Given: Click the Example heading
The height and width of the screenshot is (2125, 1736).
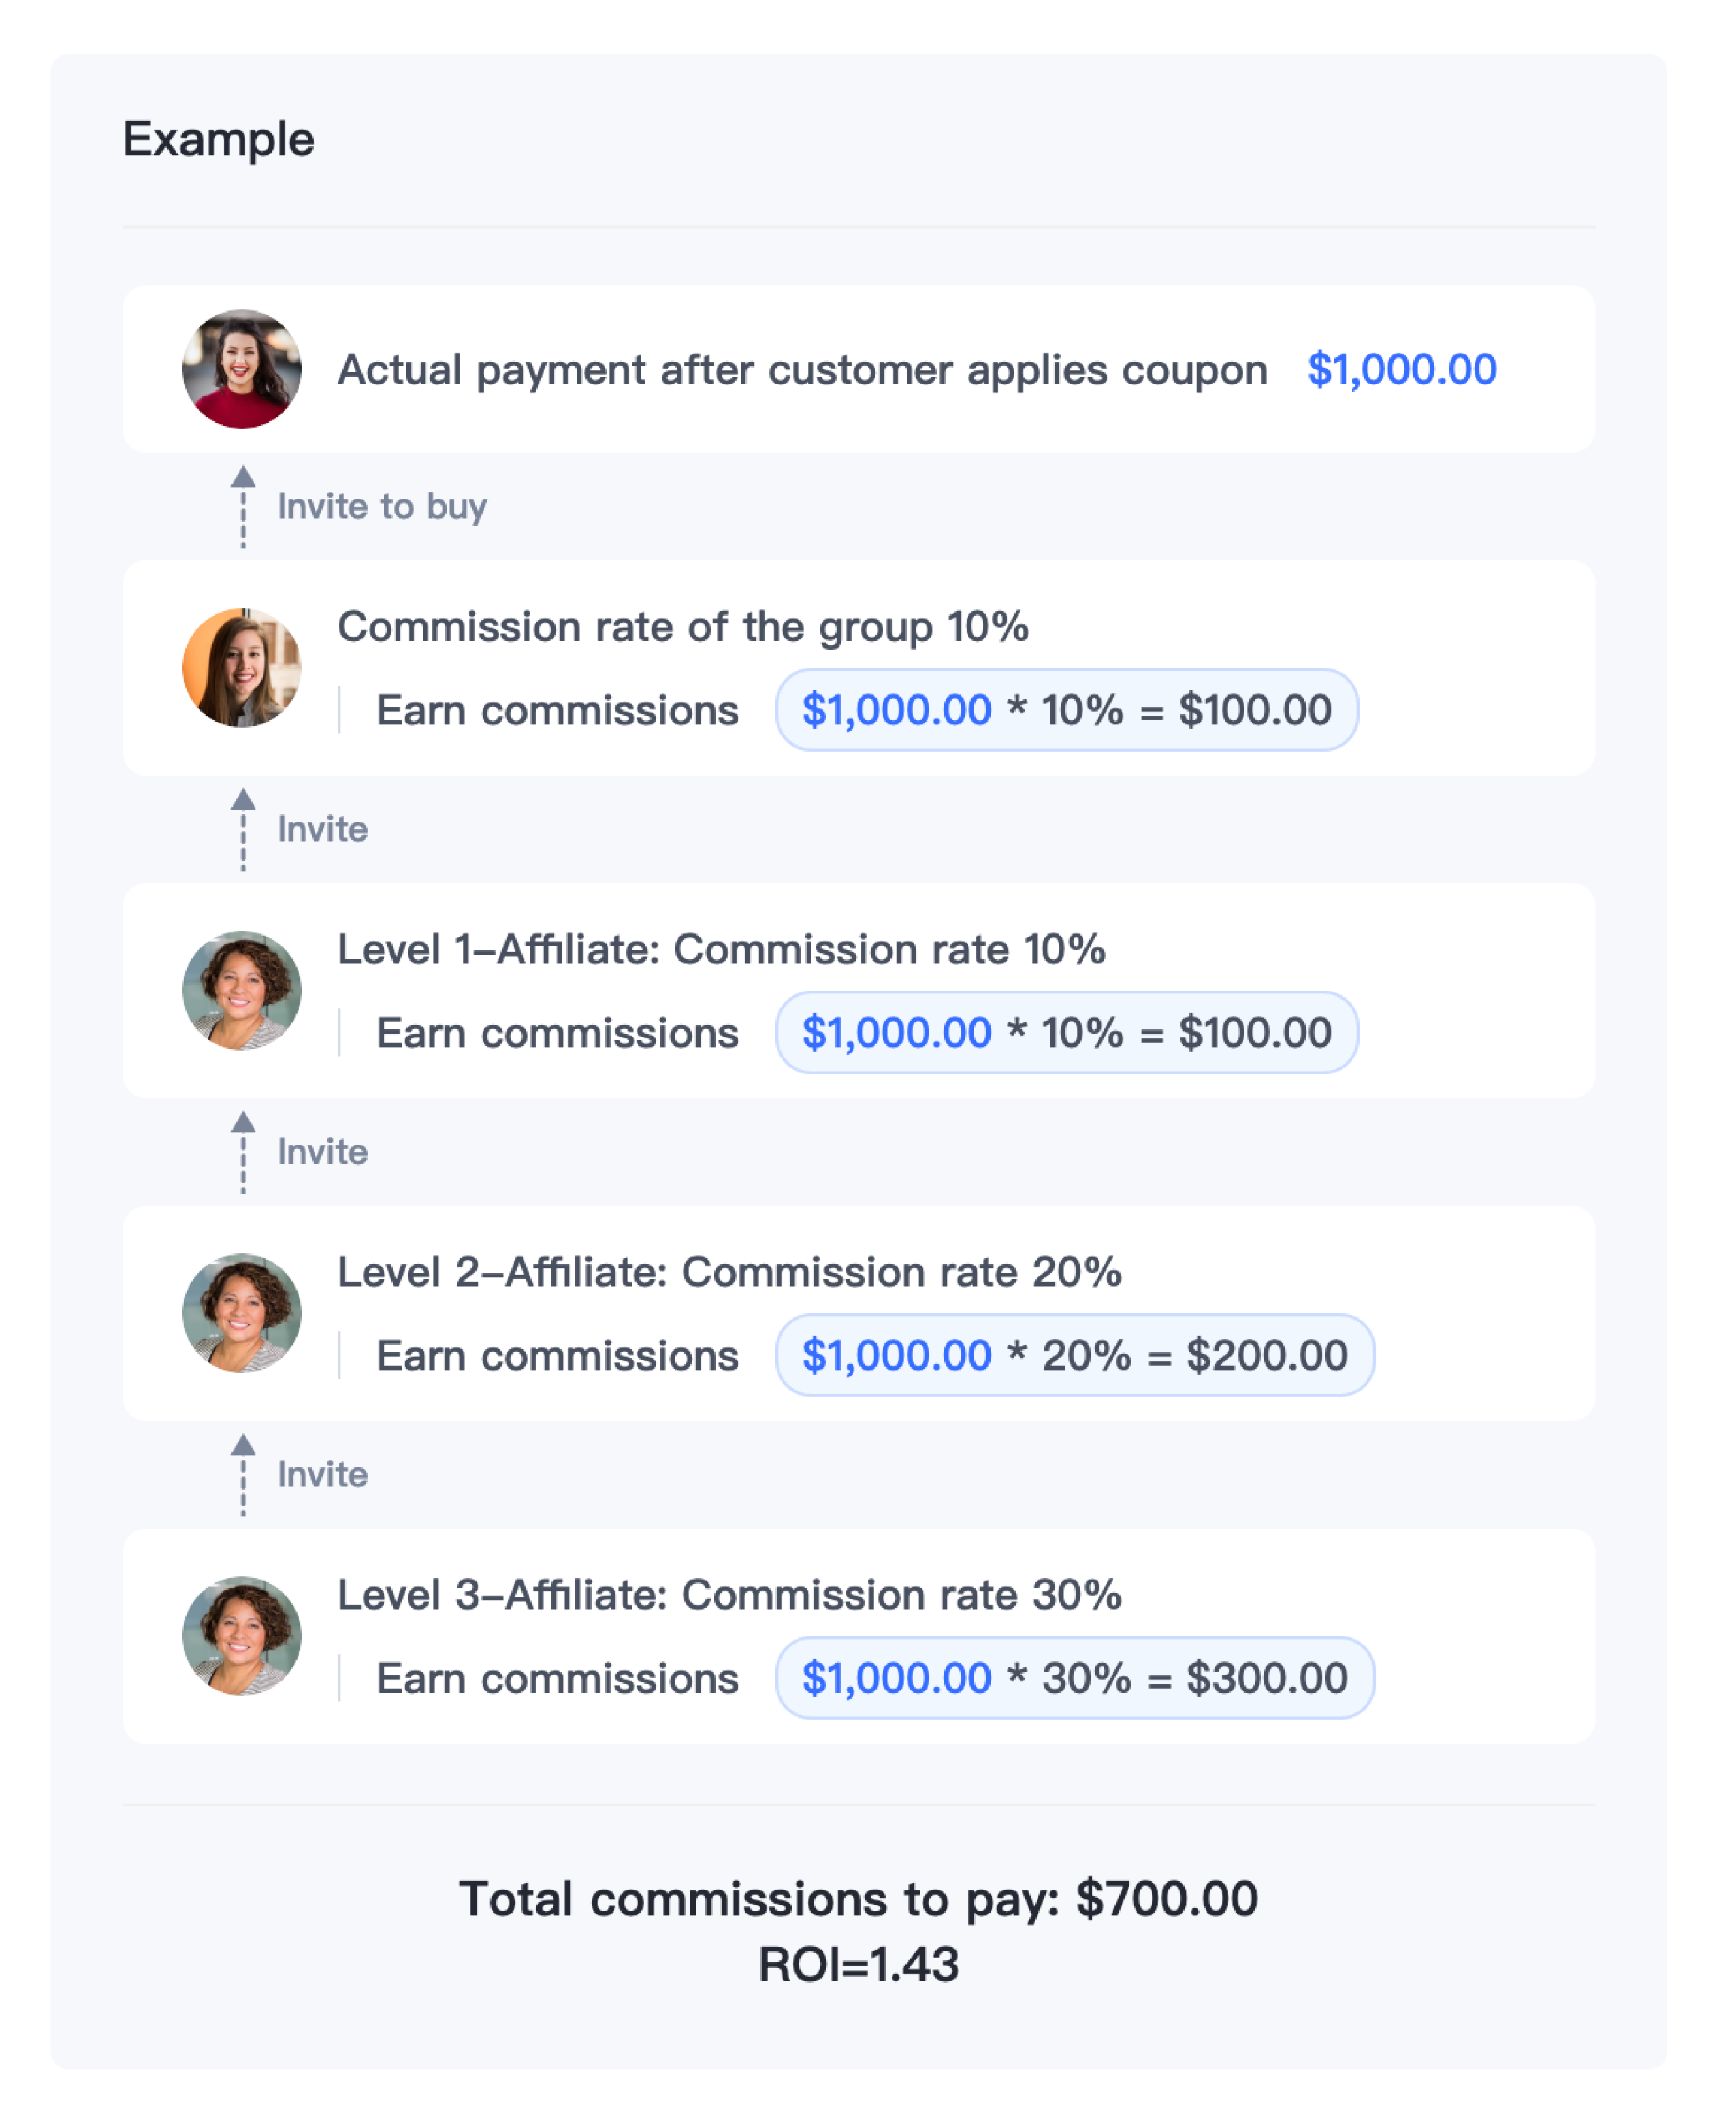Looking at the screenshot, I should tap(219, 140).
